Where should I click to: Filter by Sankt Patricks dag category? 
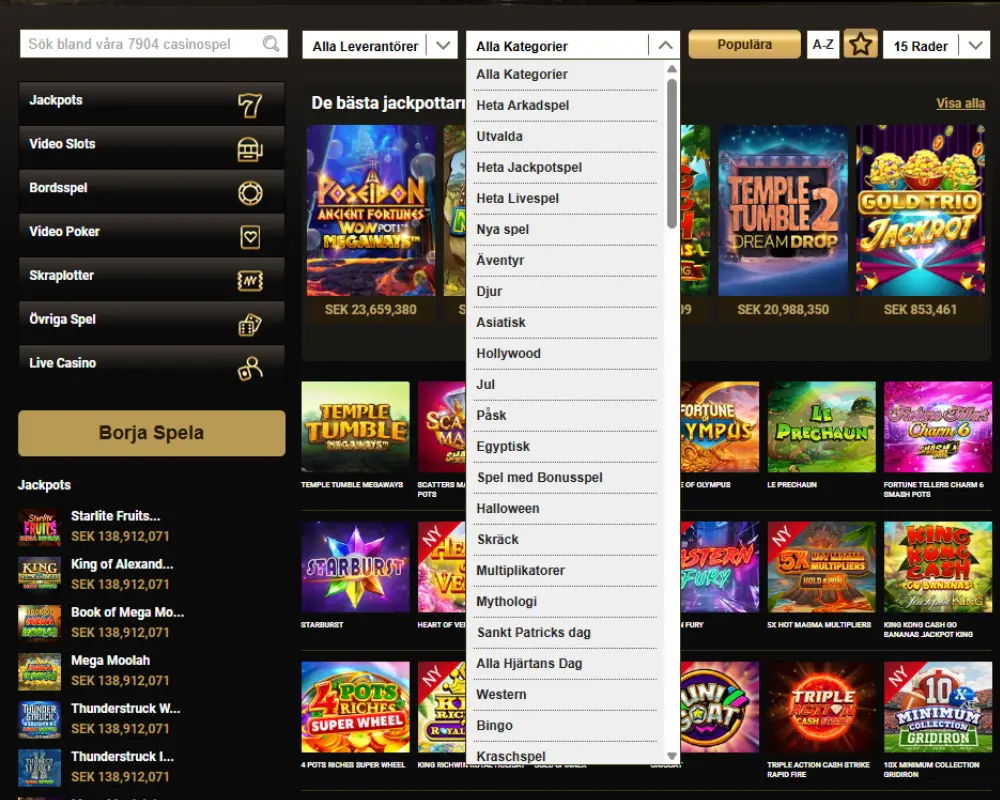[x=565, y=632]
